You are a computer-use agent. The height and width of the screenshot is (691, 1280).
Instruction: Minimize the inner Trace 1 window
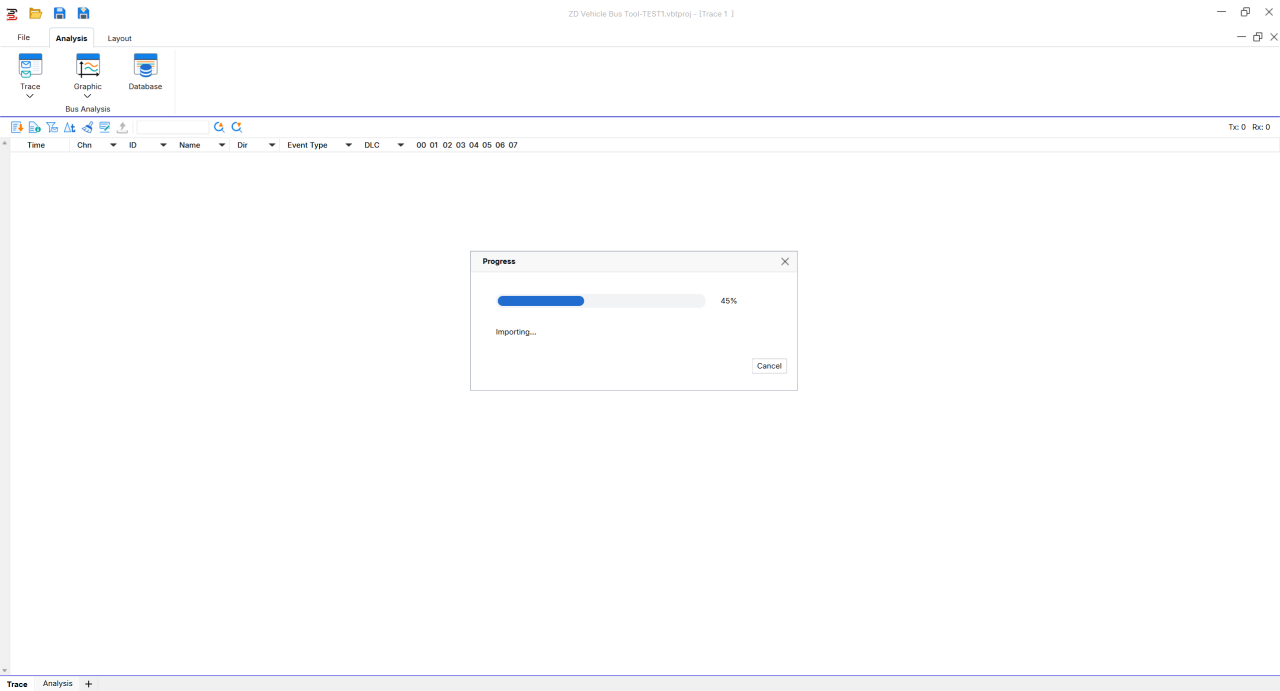pyautogui.click(x=1242, y=37)
